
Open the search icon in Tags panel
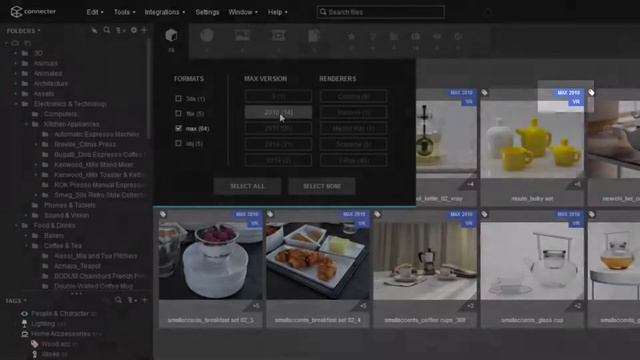pyautogui.click(x=118, y=300)
